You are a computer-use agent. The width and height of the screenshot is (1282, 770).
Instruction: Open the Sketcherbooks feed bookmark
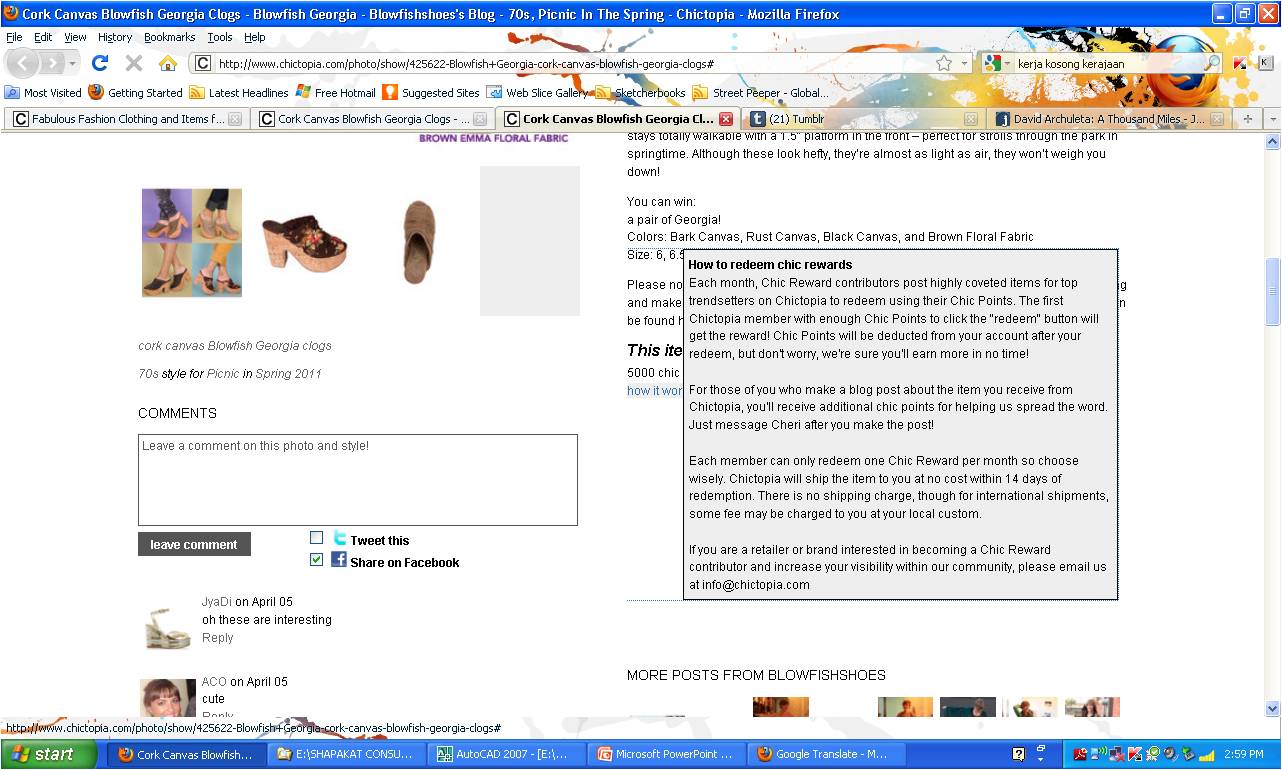coord(641,92)
